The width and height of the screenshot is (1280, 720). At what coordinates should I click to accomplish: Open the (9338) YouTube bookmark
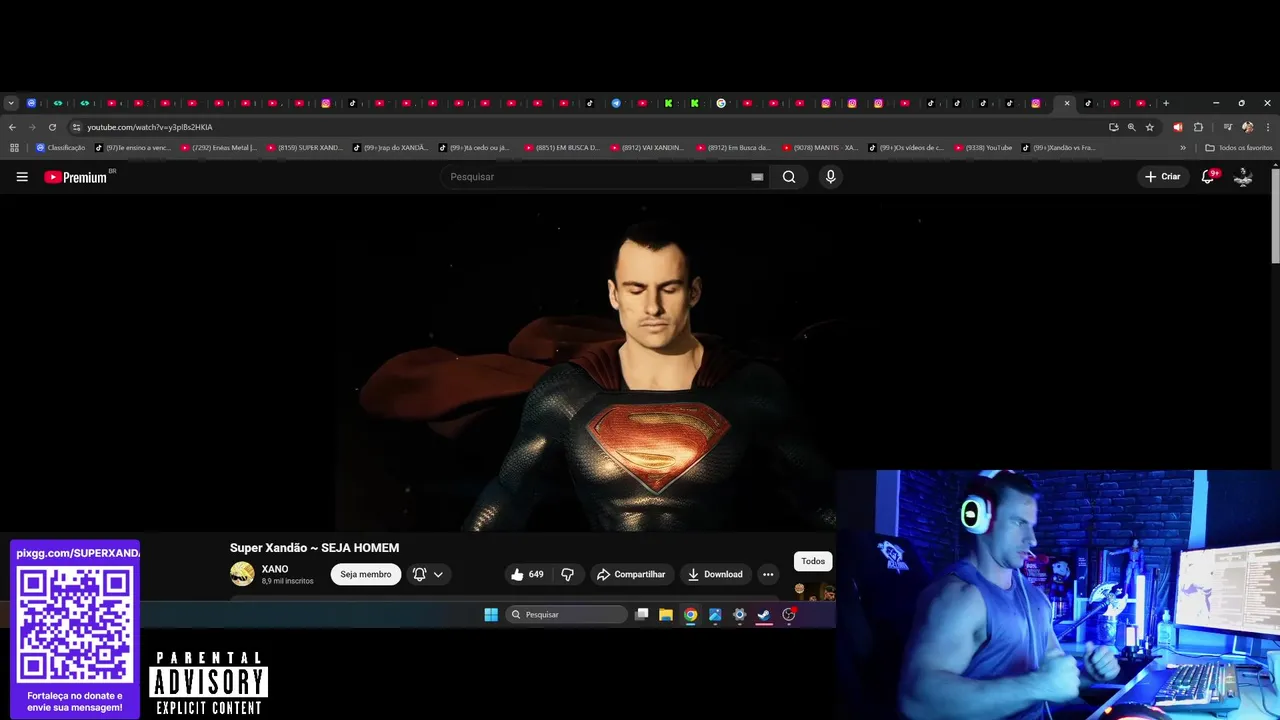(983, 148)
